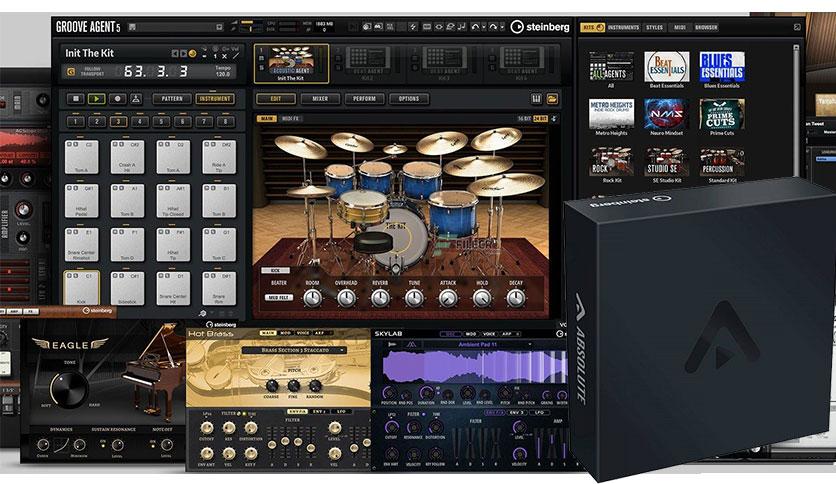The image size is (836, 484).
Task: Open the orange folder browser icon
Action: coord(552,99)
